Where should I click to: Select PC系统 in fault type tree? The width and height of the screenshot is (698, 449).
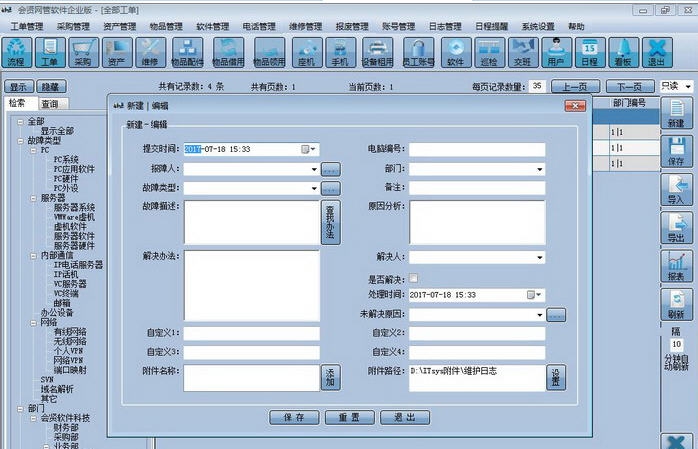click(66, 159)
